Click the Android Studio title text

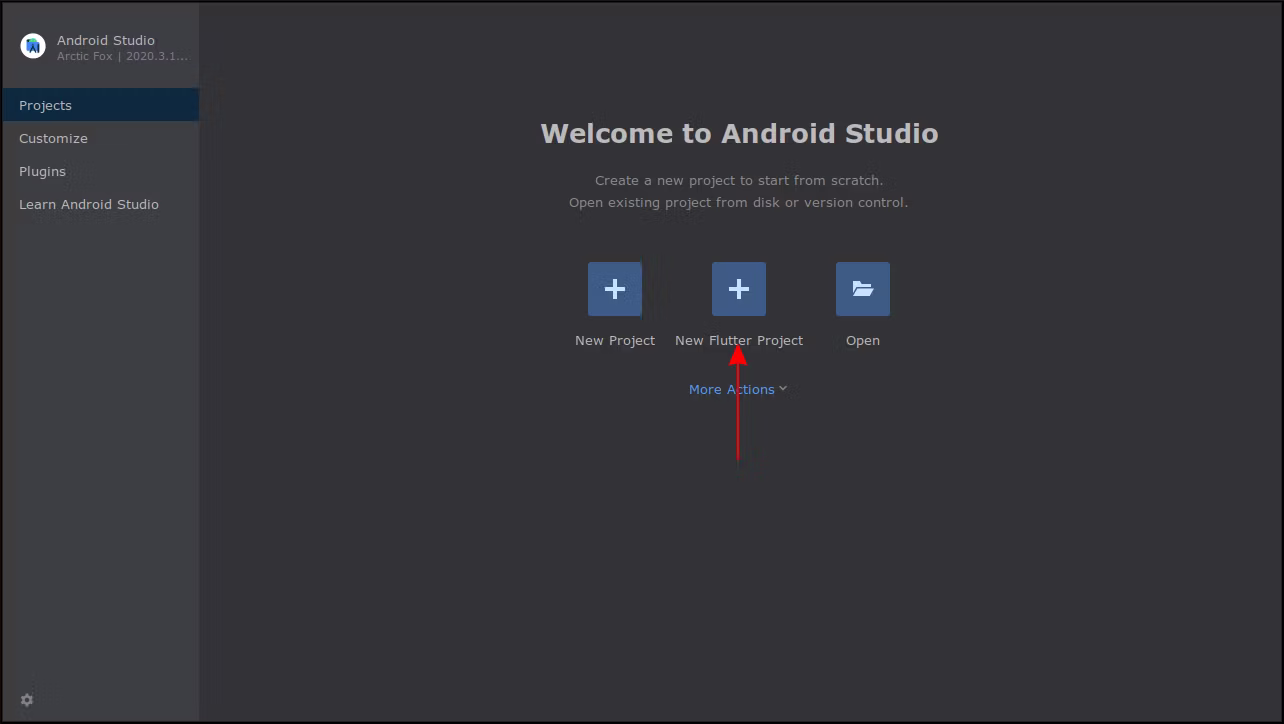106,40
